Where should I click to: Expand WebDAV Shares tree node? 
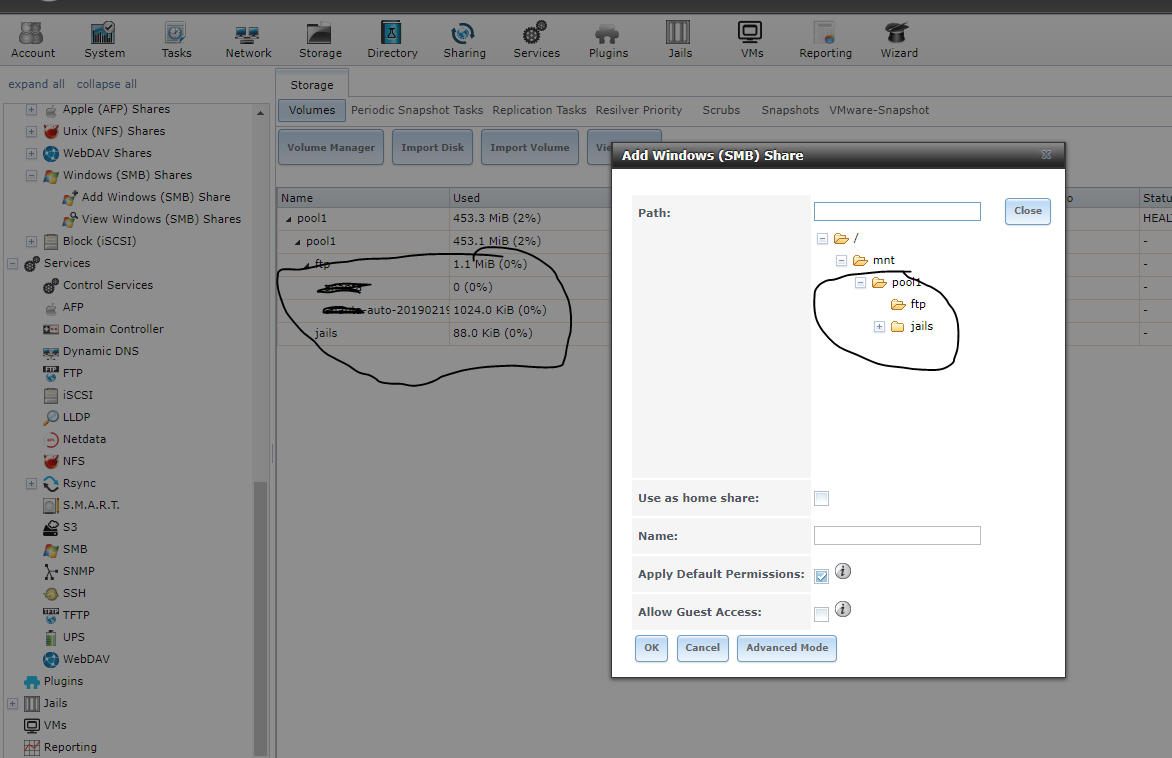tap(31, 153)
